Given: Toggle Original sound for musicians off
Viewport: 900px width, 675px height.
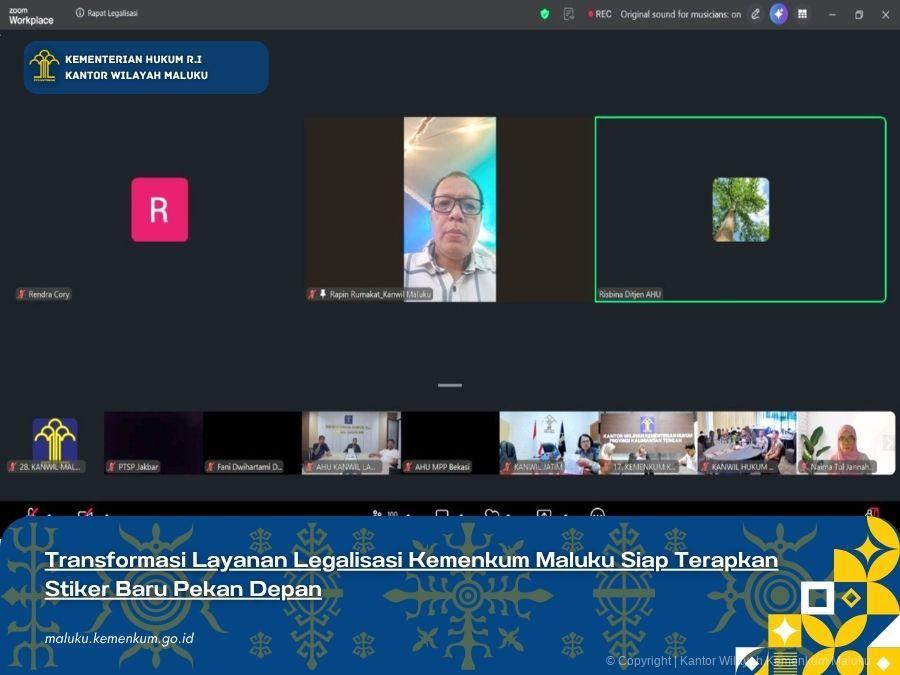Looking at the screenshot, I should pos(683,14).
